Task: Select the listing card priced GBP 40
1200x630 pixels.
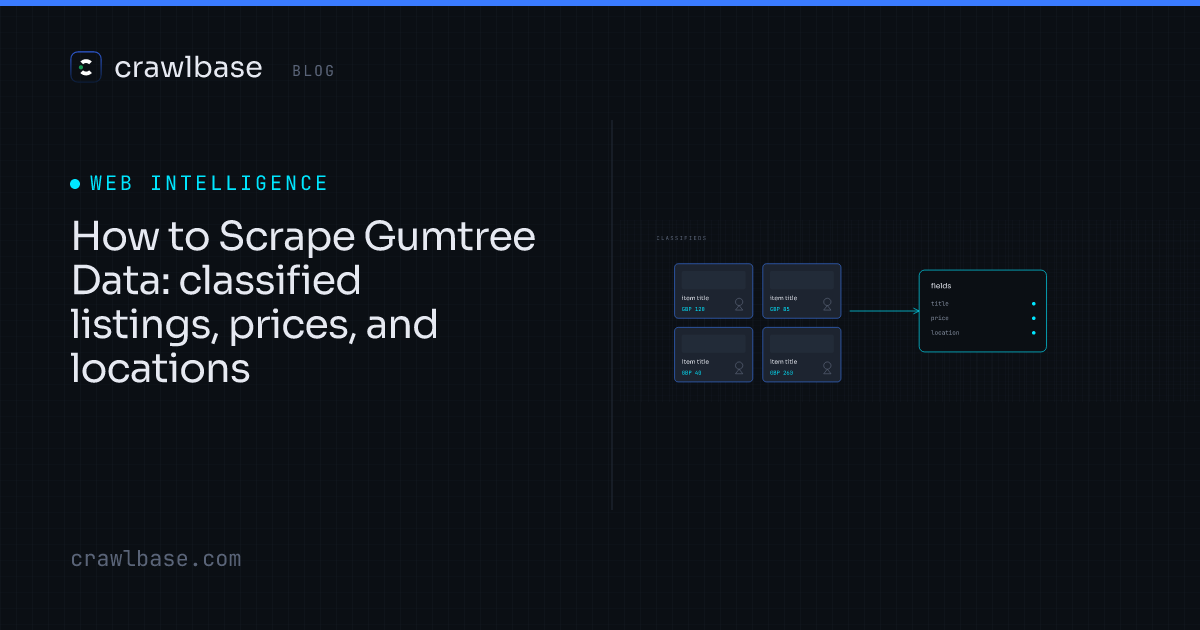Action: (713, 354)
